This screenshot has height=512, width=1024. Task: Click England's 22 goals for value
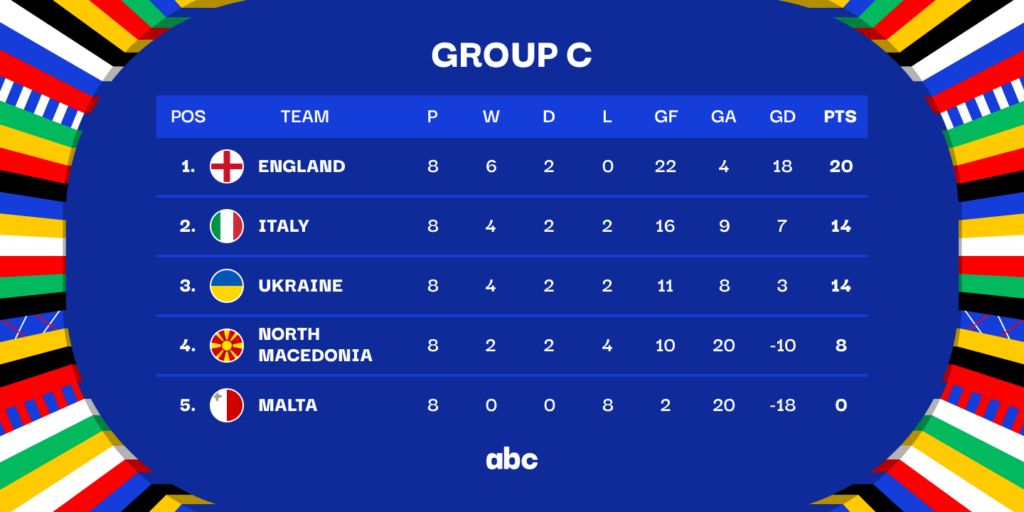[x=665, y=166]
